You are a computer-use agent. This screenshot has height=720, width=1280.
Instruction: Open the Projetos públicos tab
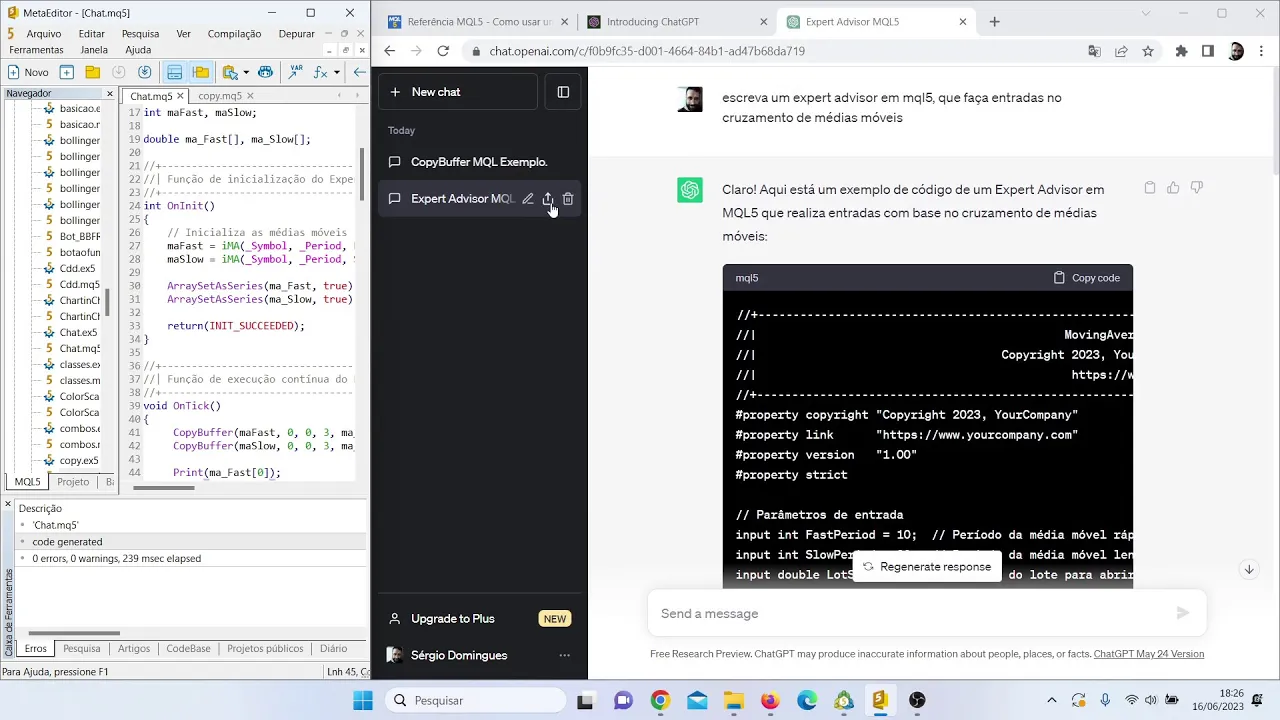(265, 648)
